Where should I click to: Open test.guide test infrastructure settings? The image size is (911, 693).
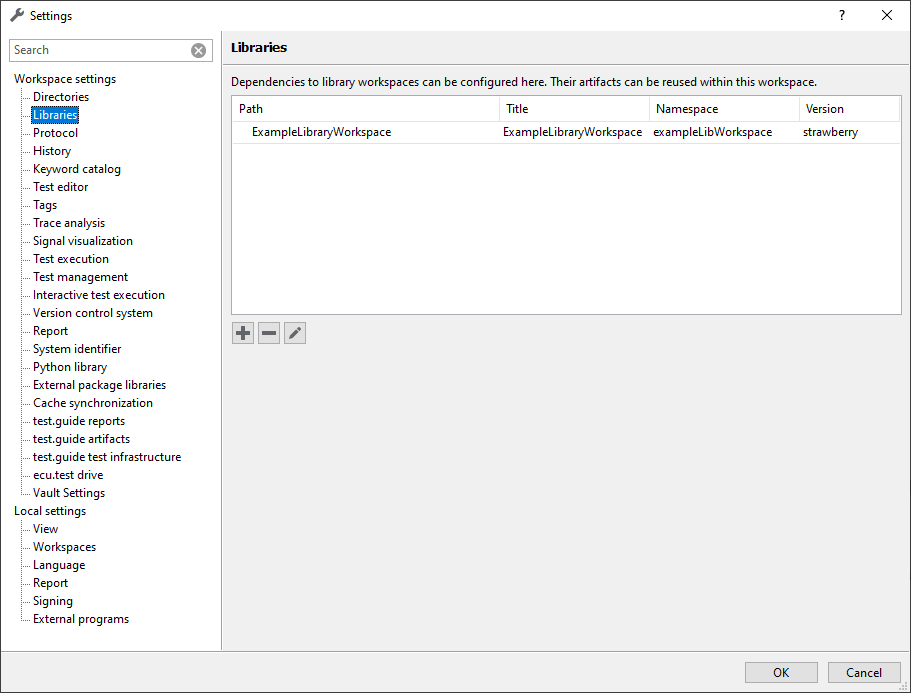[x=107, y=457]
